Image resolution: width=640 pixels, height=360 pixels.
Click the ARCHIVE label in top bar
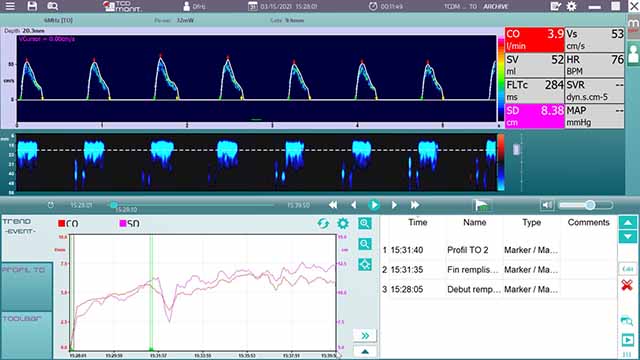[x=496, y=7]
